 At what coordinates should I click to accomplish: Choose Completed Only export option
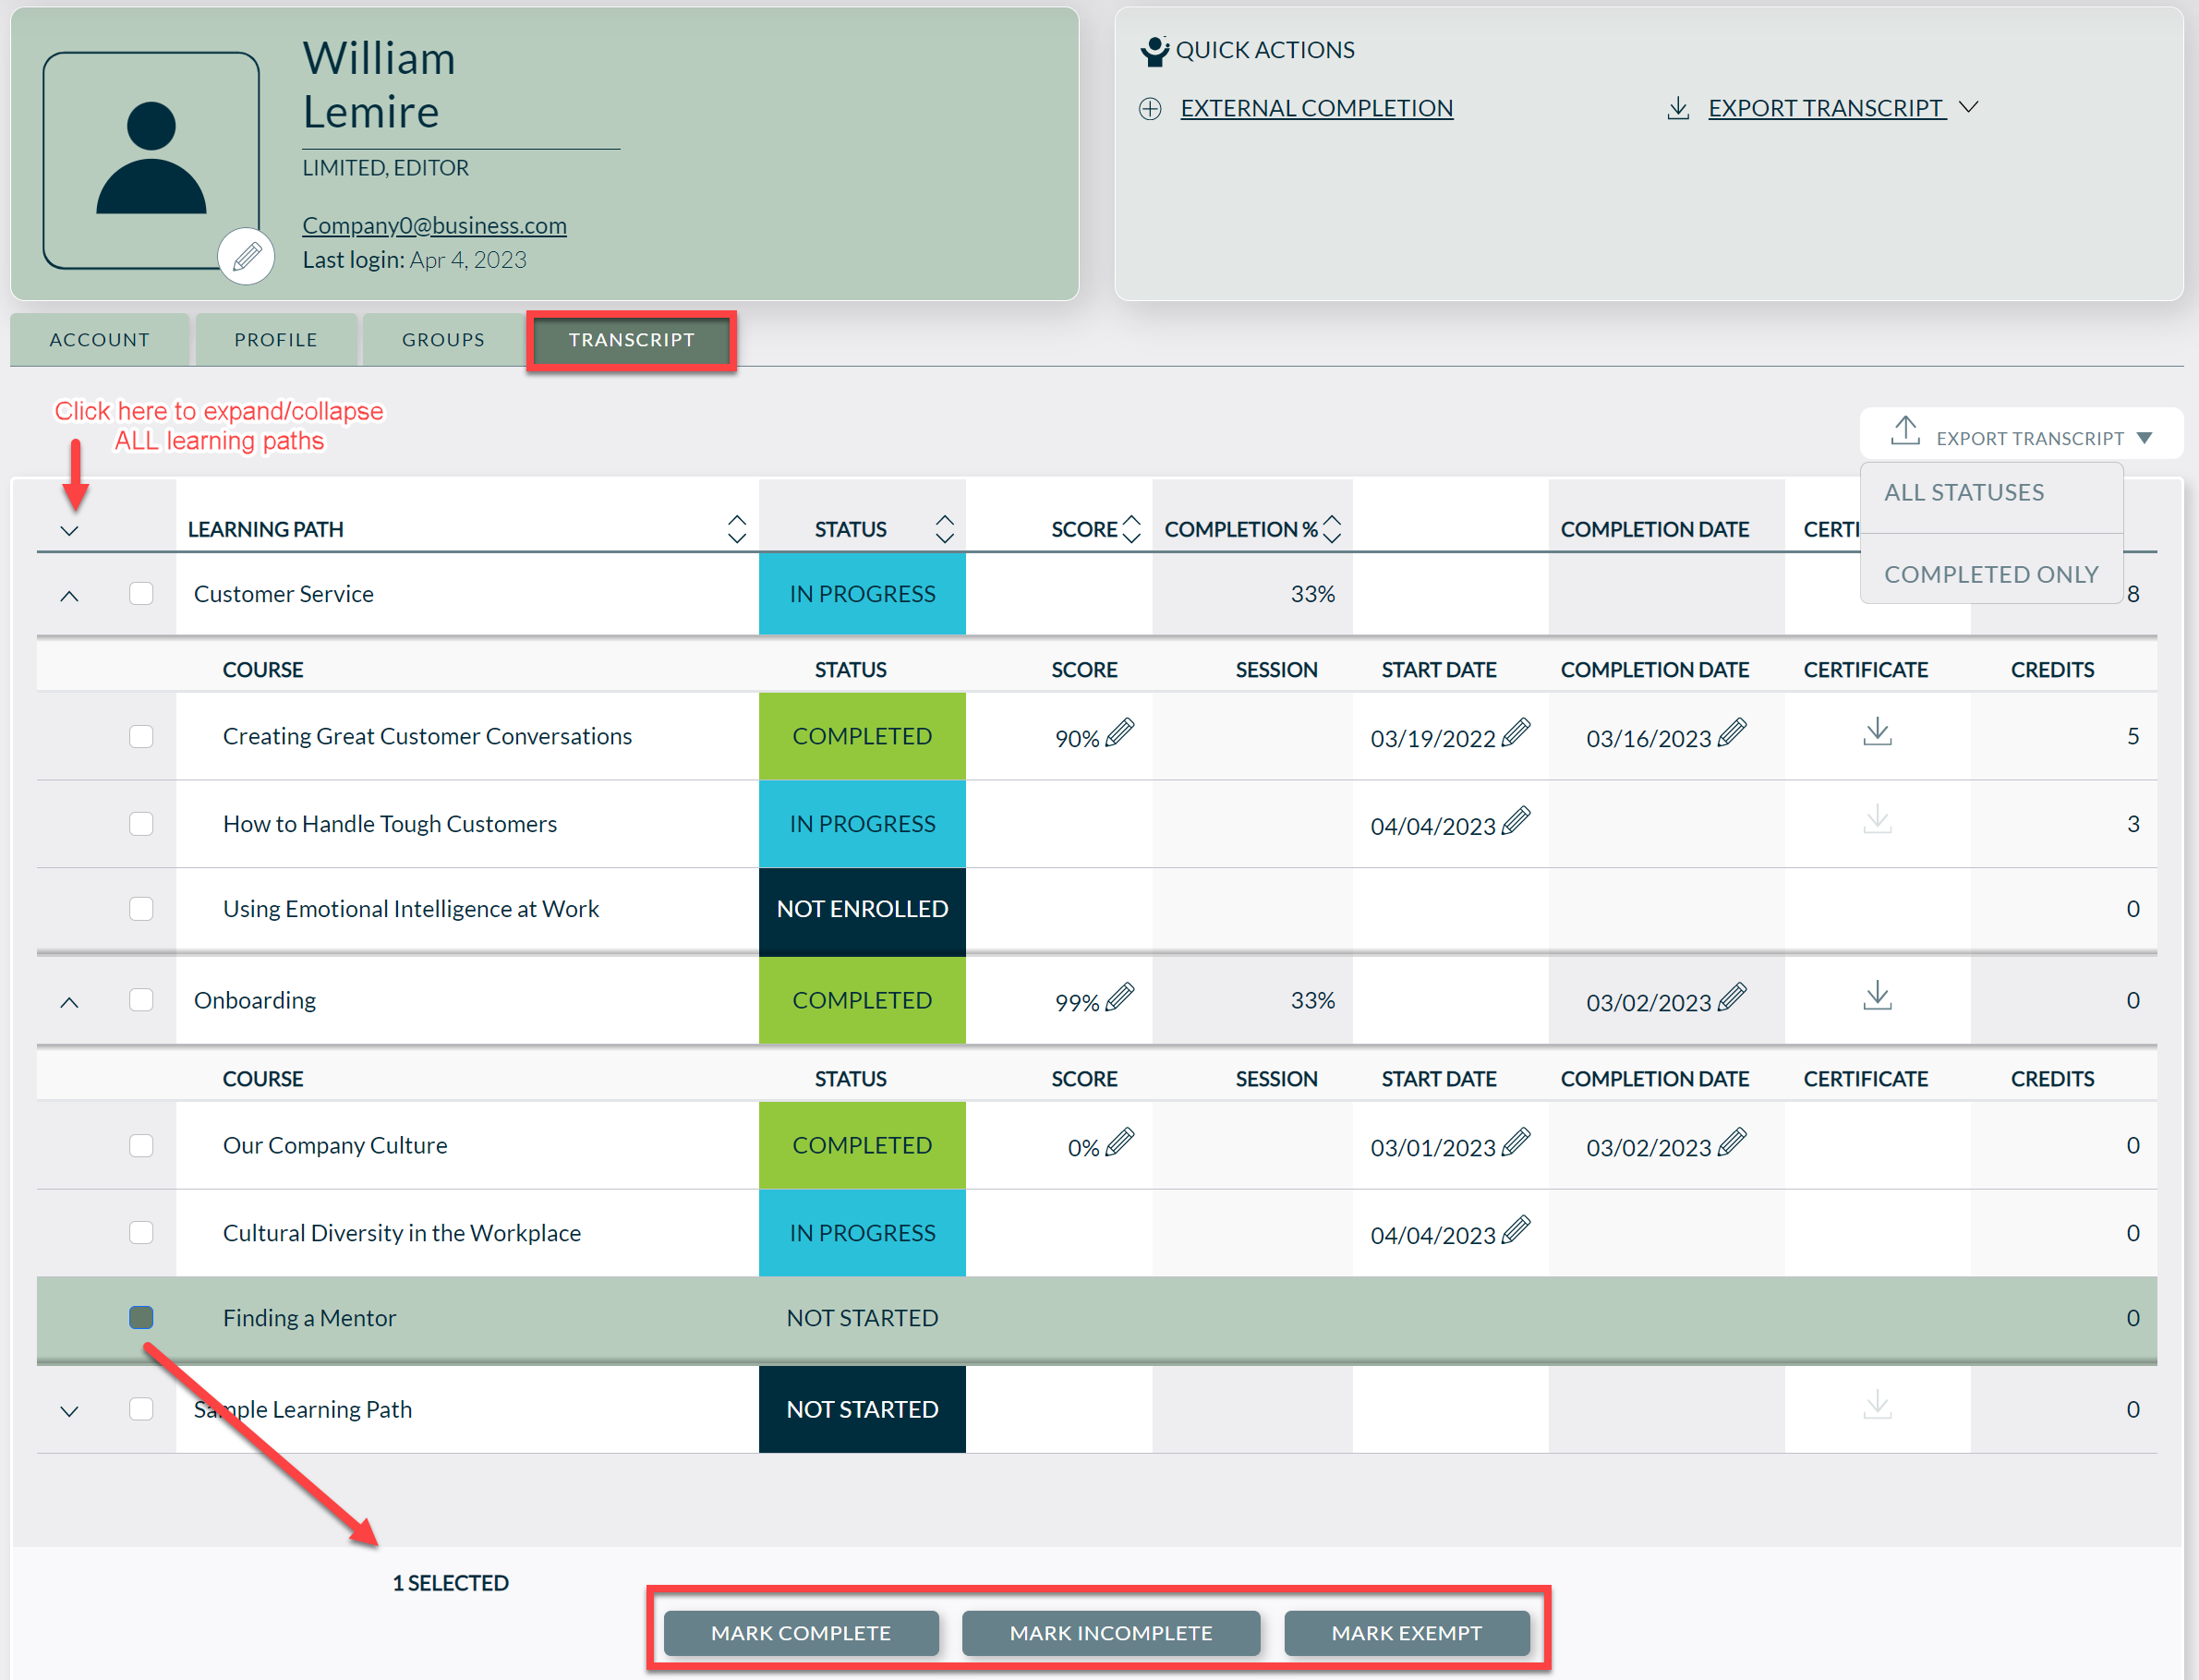tap(1991, 574)
